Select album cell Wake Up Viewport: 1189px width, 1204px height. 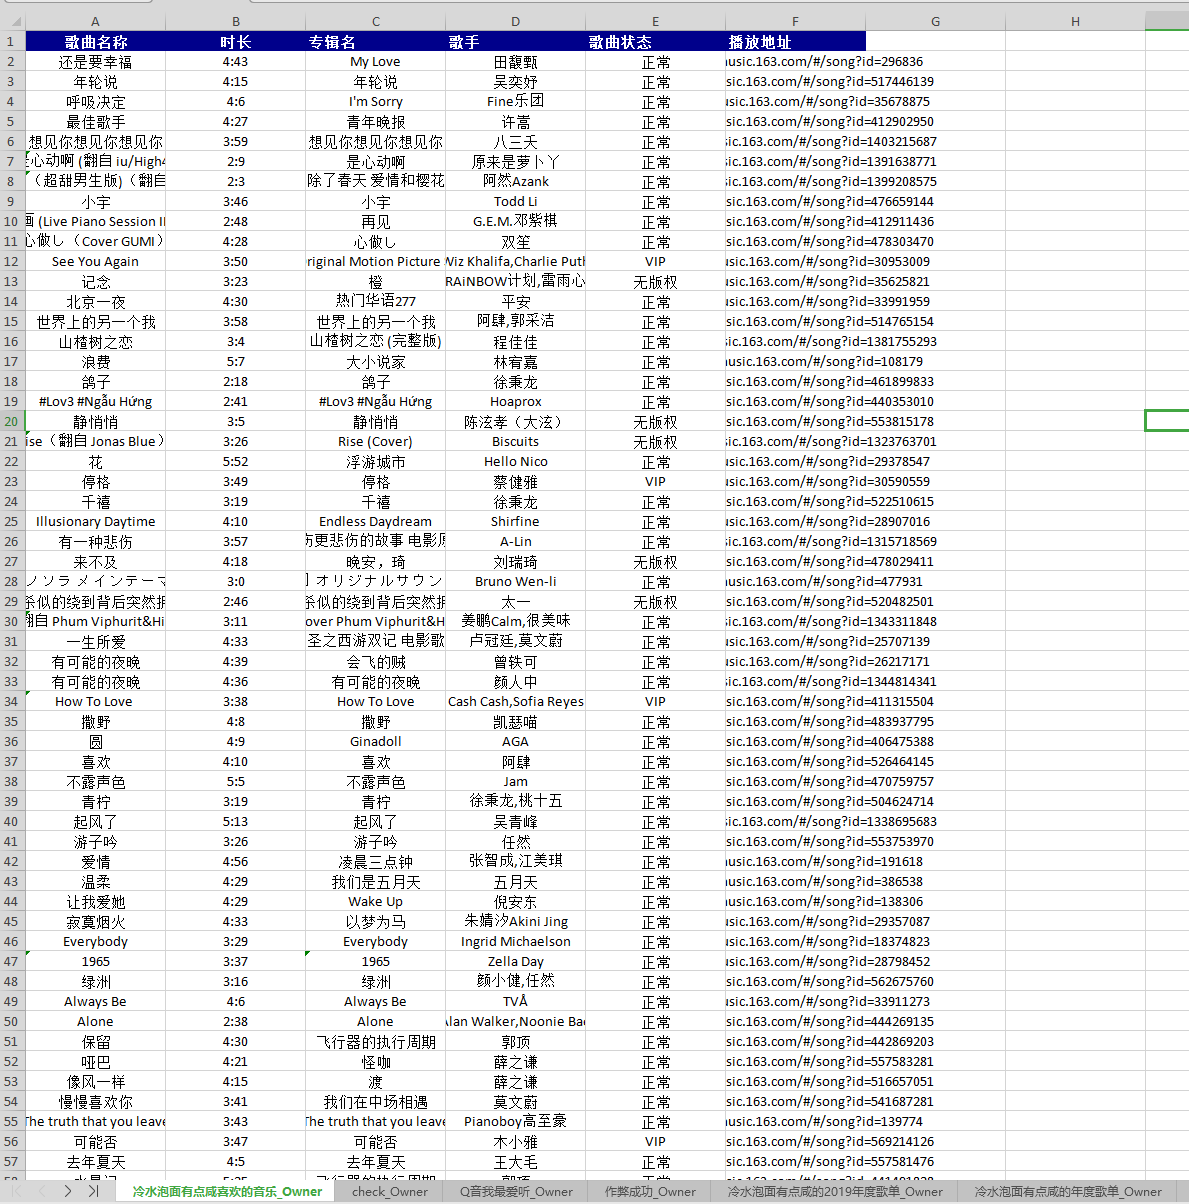point(376,901)
